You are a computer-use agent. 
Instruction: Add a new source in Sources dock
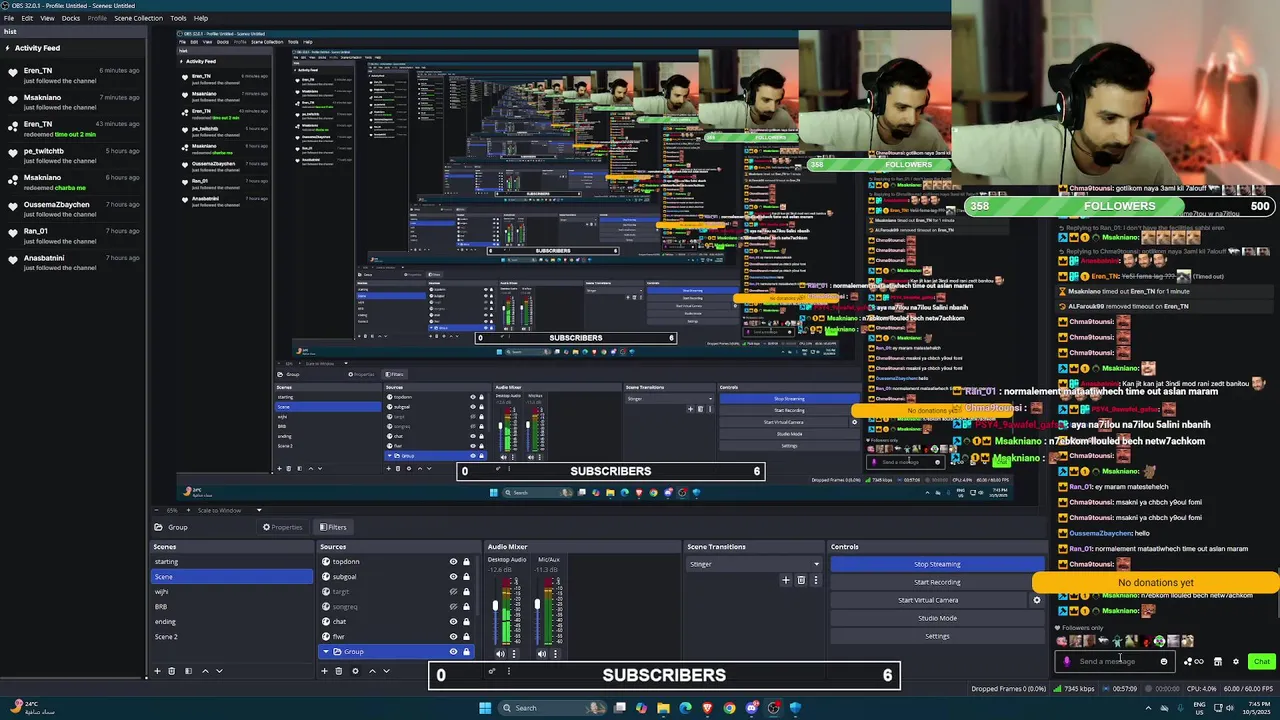coord(324,671)
